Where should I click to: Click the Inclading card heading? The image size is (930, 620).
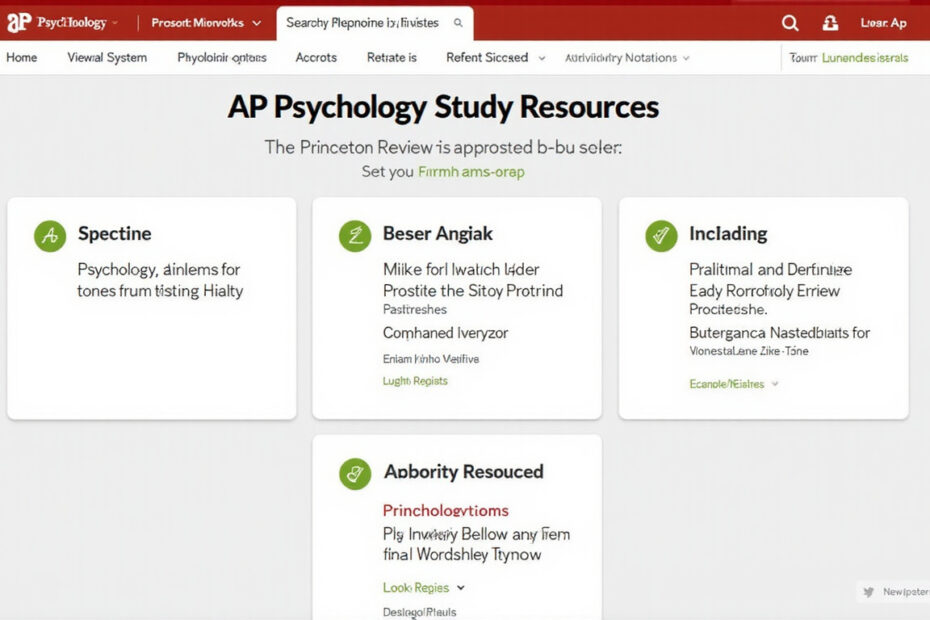728,234
